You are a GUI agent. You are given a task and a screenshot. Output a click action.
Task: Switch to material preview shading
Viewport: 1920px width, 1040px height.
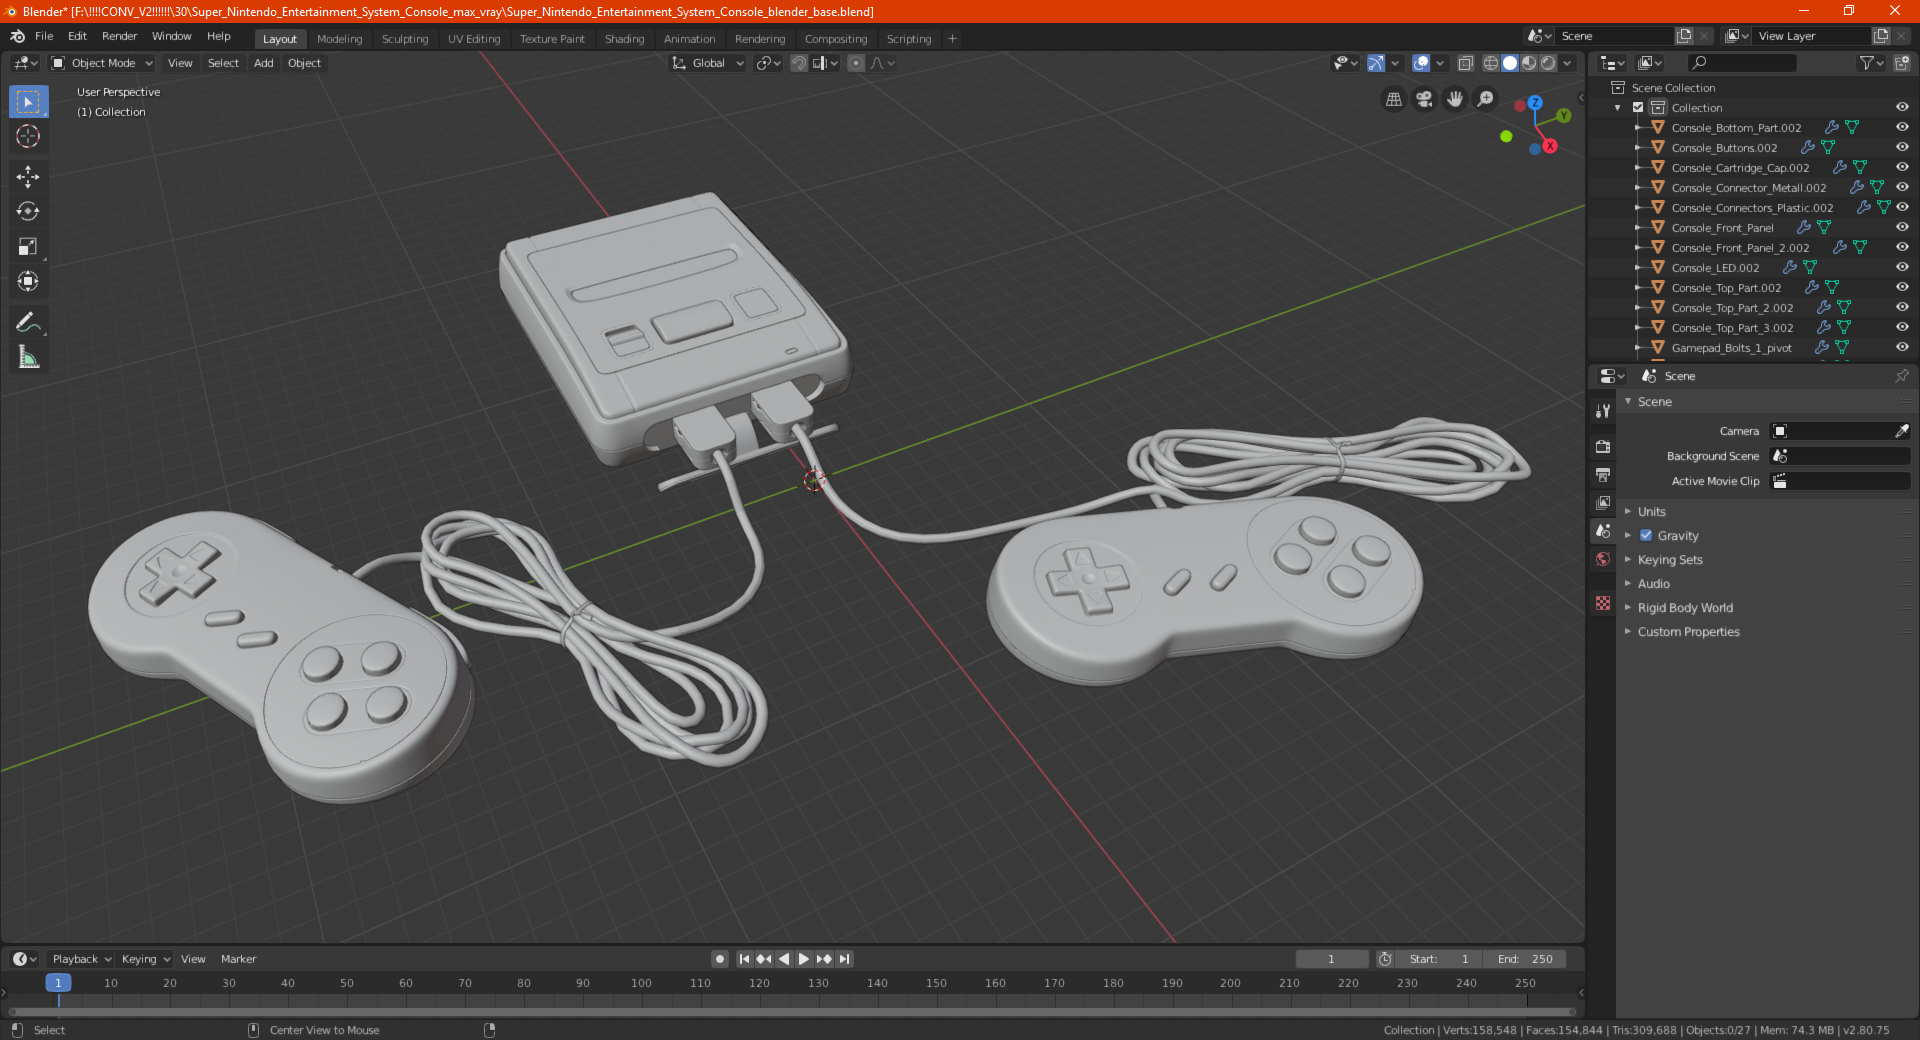coord(1529,63)
